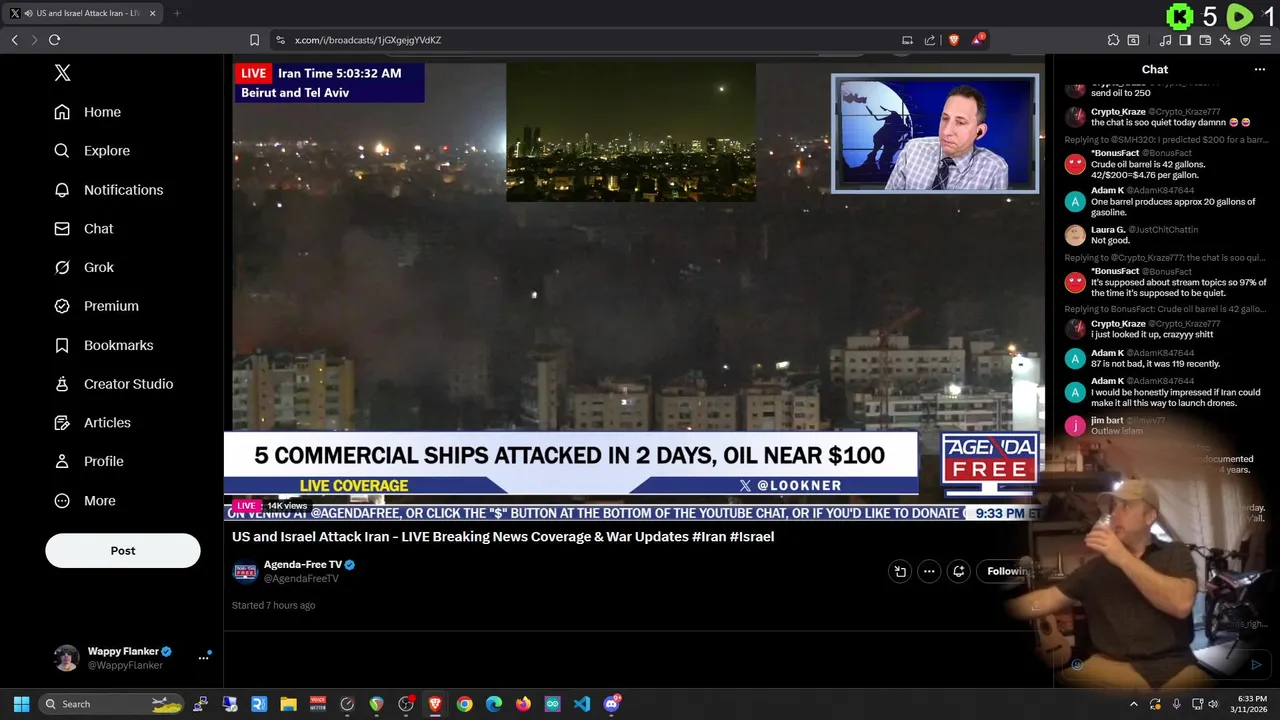1280x720 pixels.
Task: Go back using browser back arrow
Action: pos(14,40)
